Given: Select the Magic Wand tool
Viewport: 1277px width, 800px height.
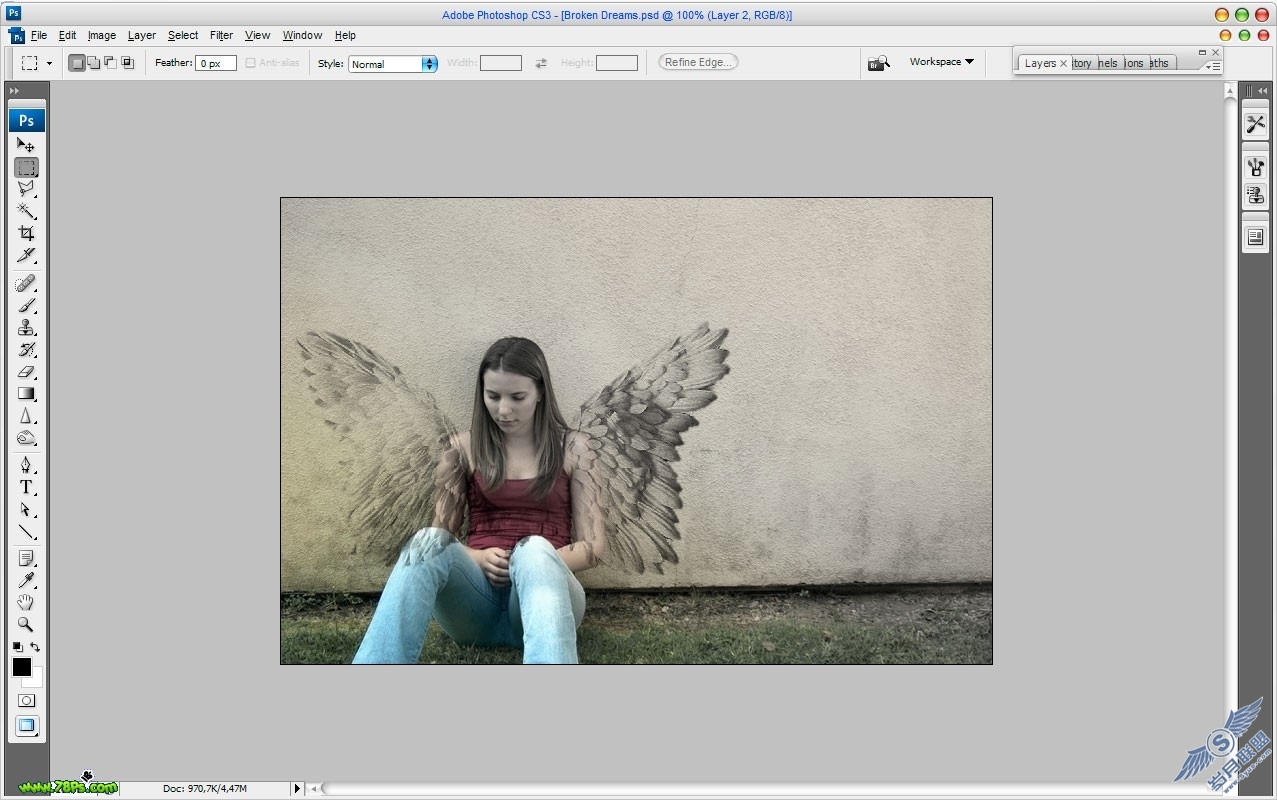Looking at the screenshot, I should tap(26, 211).
